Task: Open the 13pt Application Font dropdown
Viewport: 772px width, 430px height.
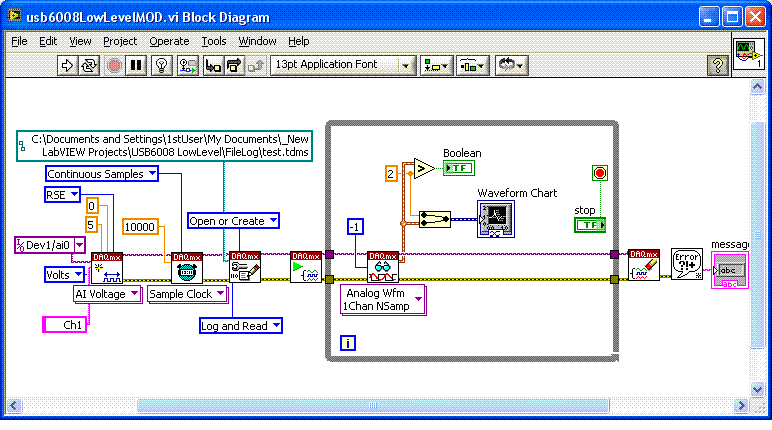Action: [x=343, y=65]
